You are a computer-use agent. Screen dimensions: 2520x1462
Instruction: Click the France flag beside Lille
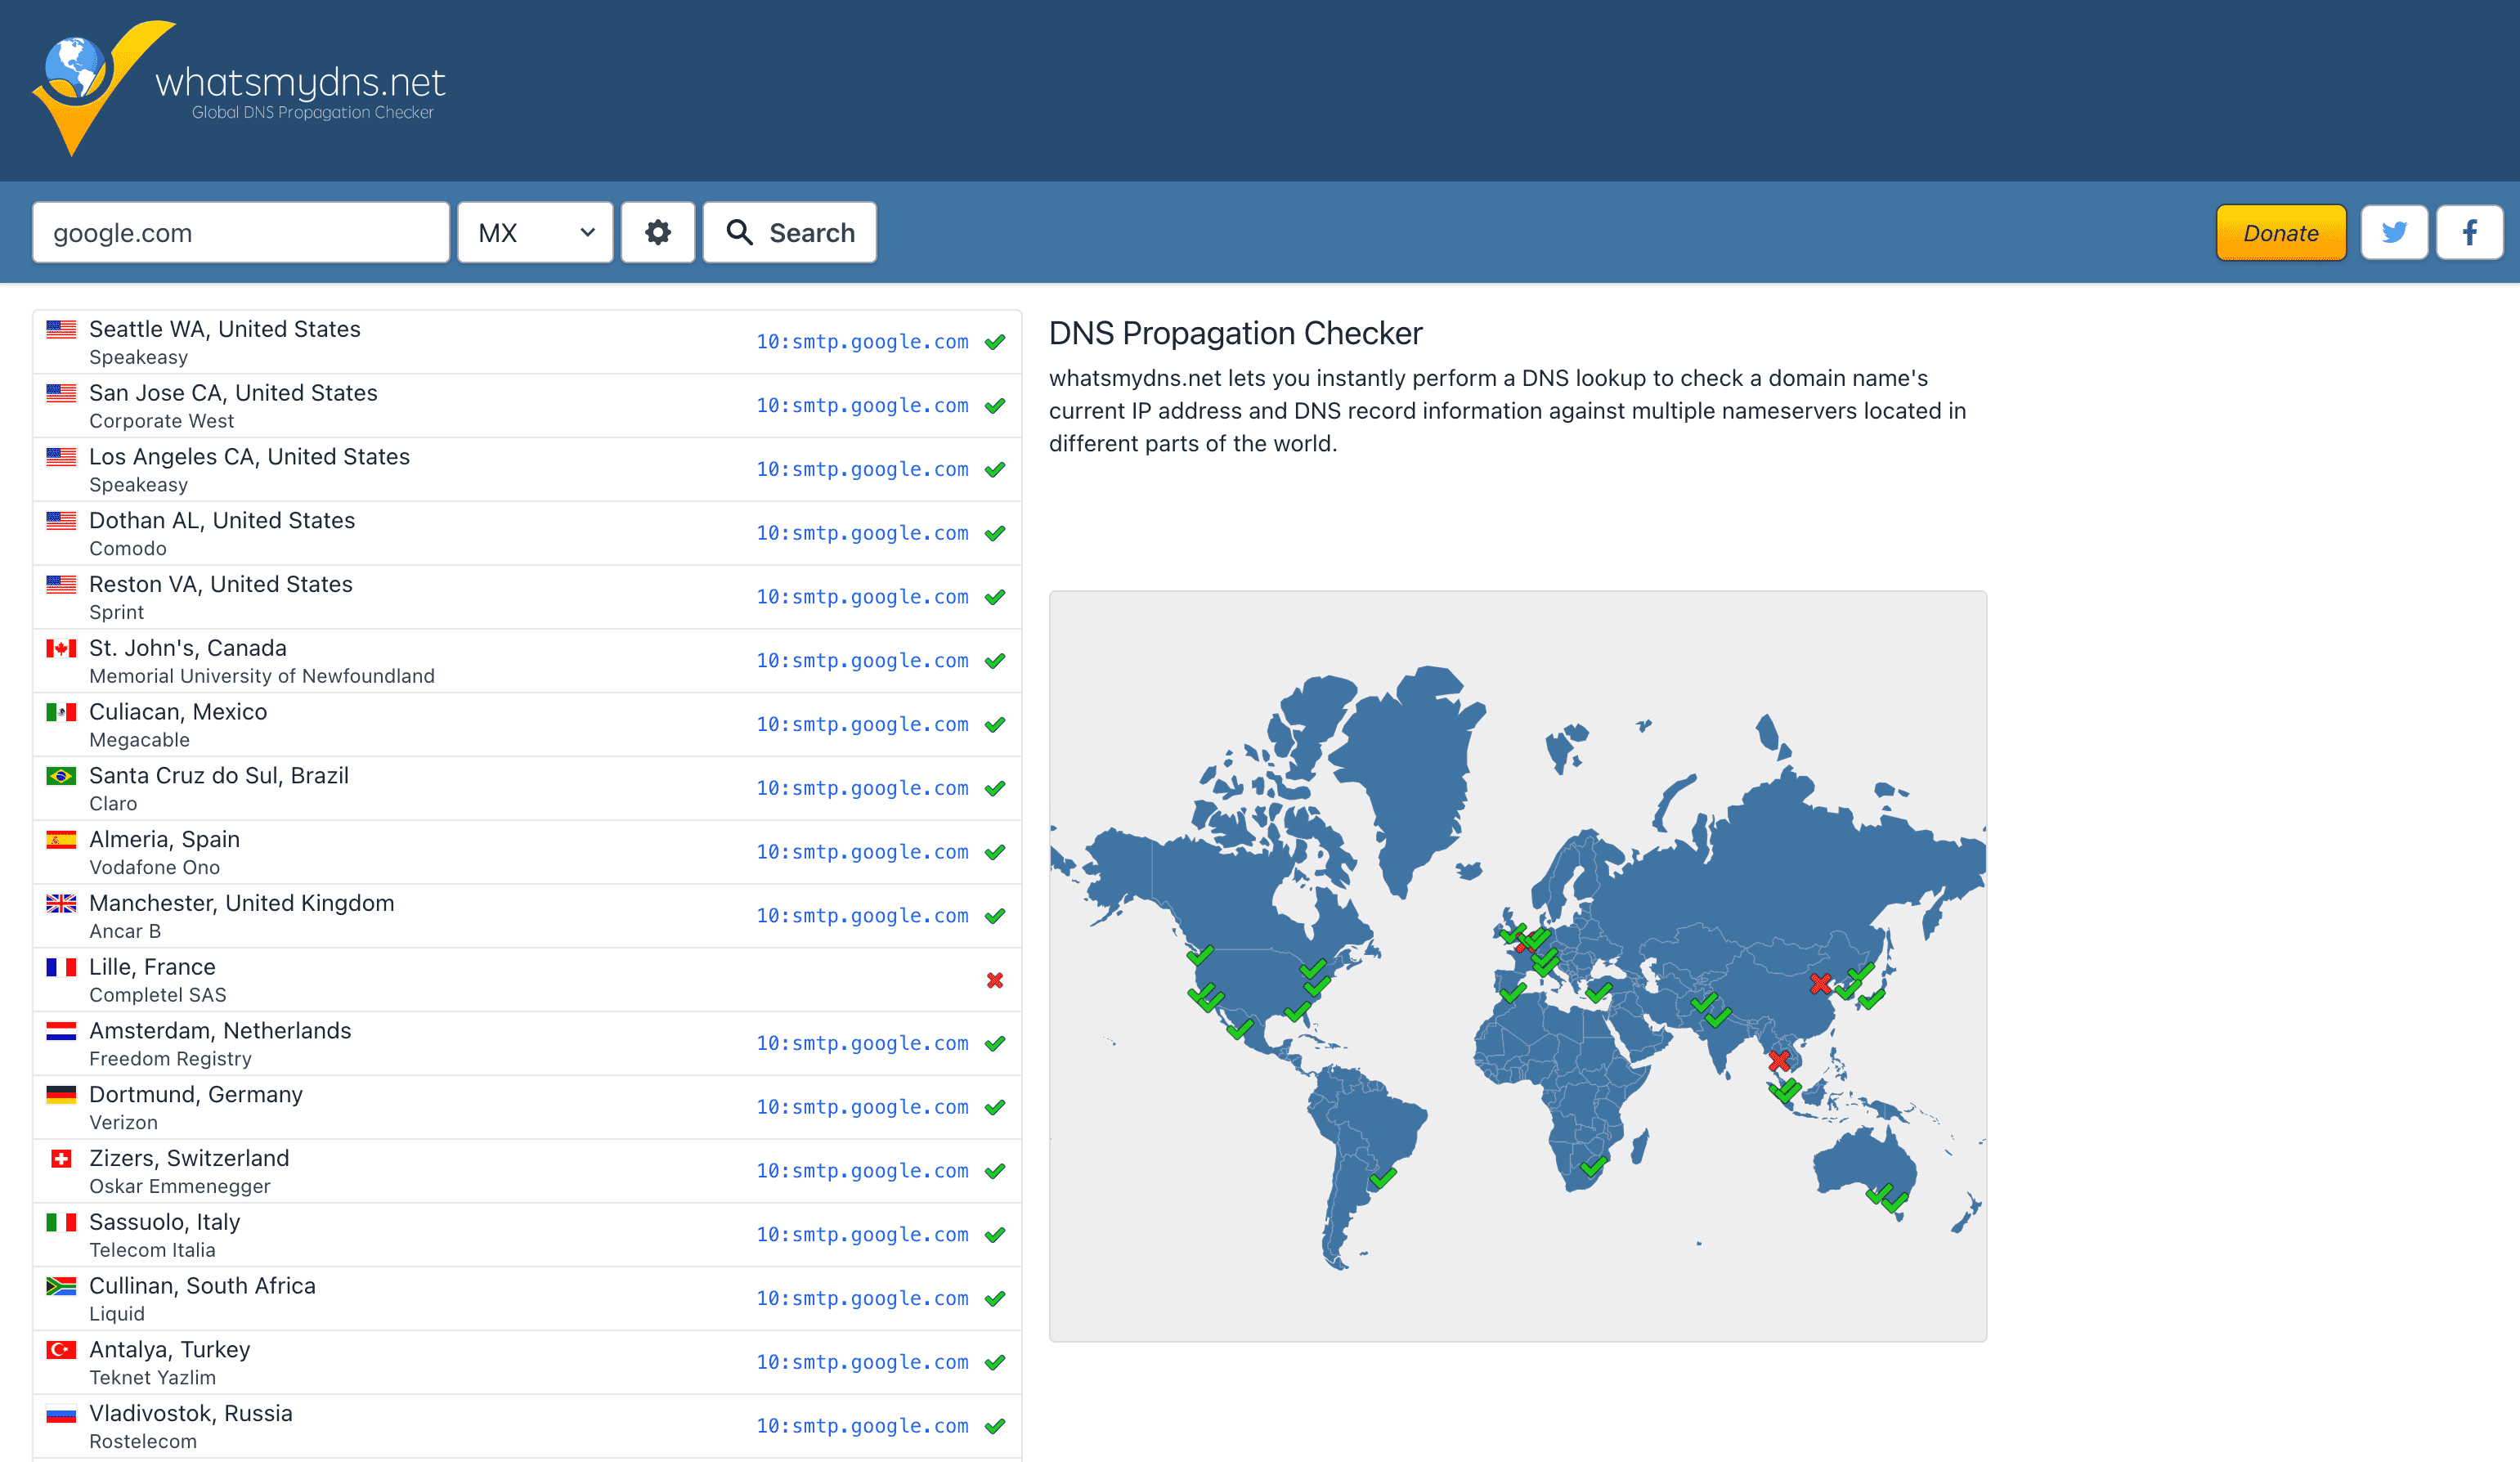(61, 967)
